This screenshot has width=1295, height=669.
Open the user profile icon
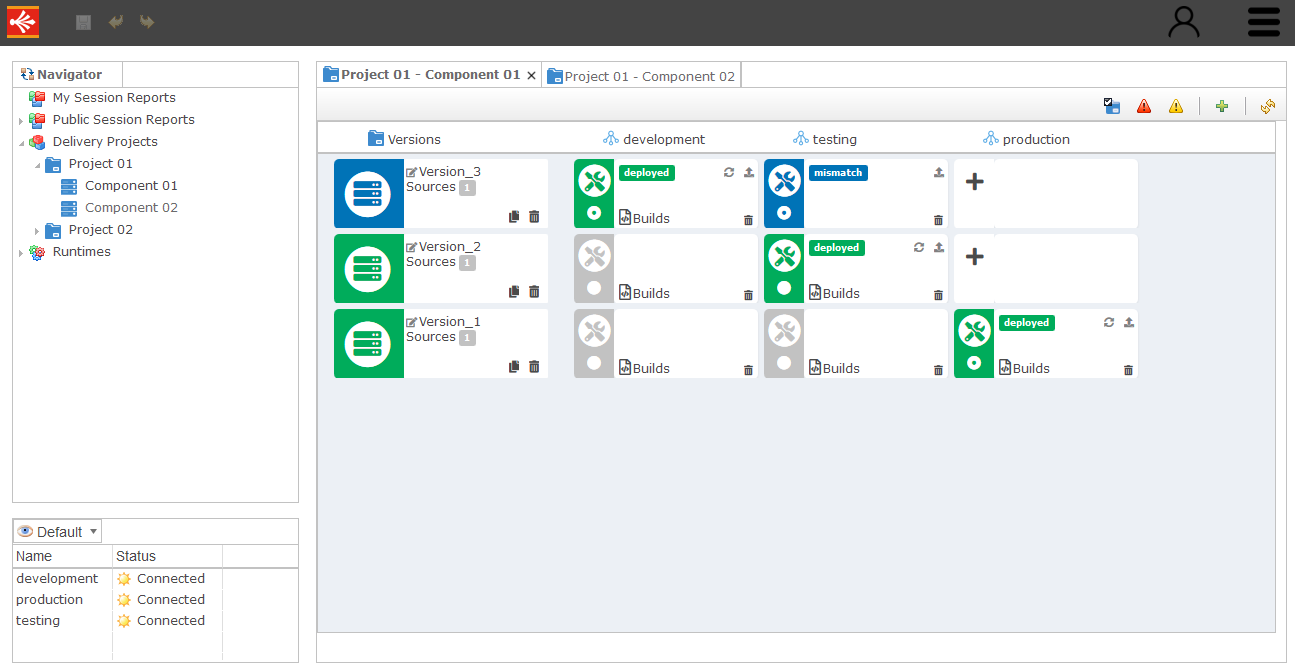[1184, 22]
